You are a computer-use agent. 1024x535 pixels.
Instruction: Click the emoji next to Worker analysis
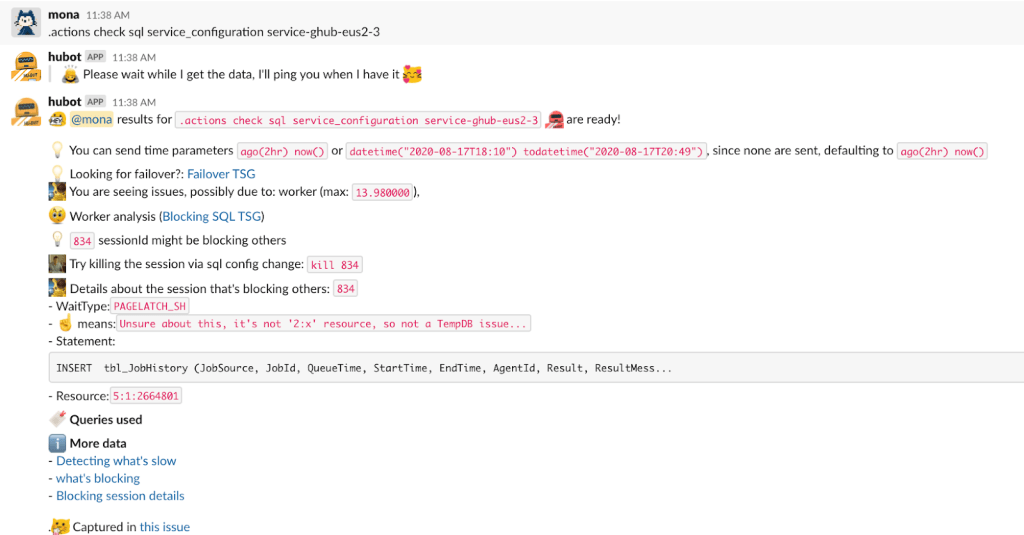click(57, 216)
